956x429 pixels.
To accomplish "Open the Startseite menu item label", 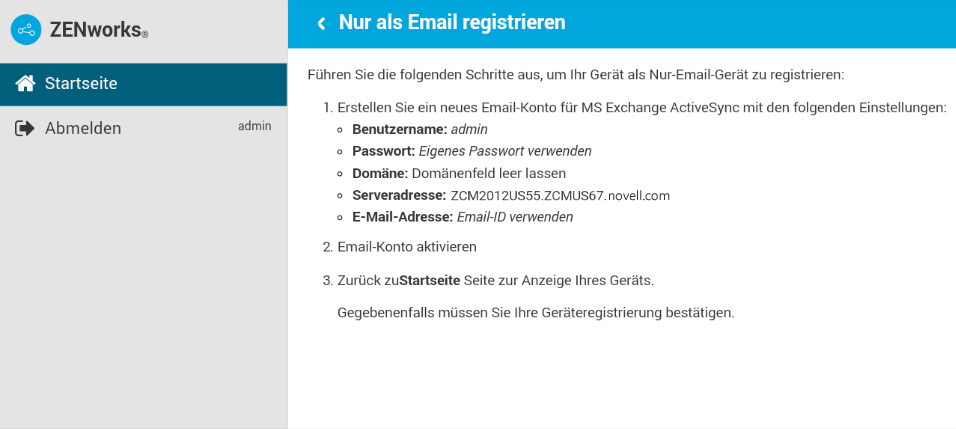I will pyautogui.click(x=81, y=84).
